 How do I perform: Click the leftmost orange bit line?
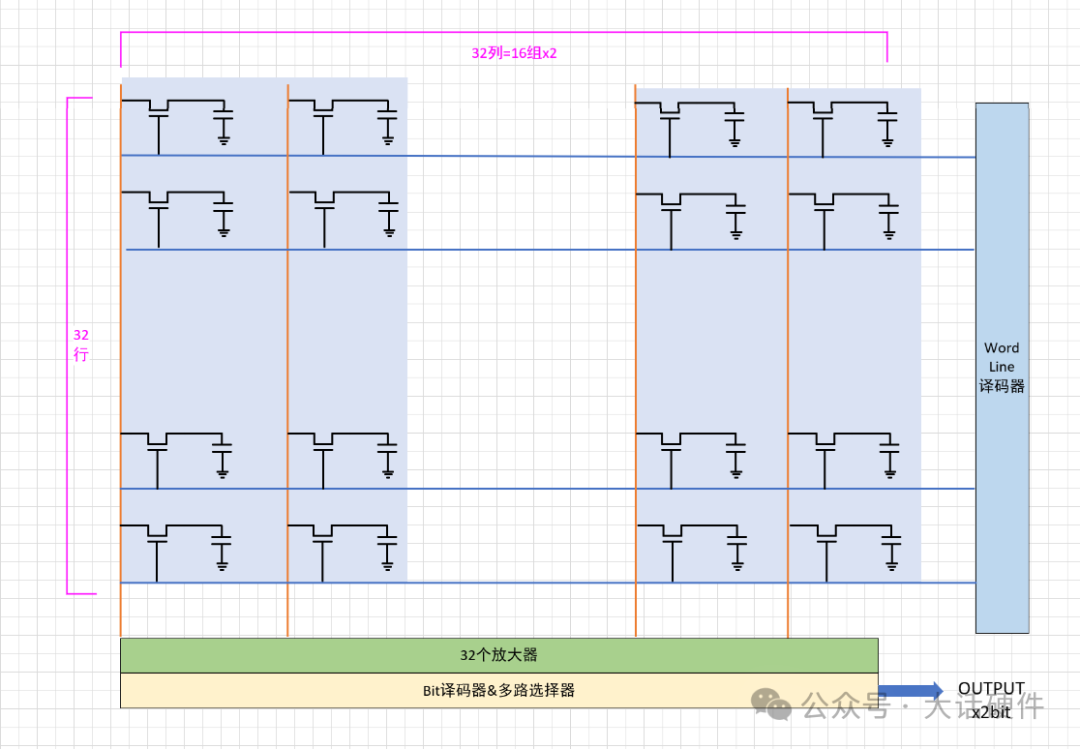click(x=121, y=360)
